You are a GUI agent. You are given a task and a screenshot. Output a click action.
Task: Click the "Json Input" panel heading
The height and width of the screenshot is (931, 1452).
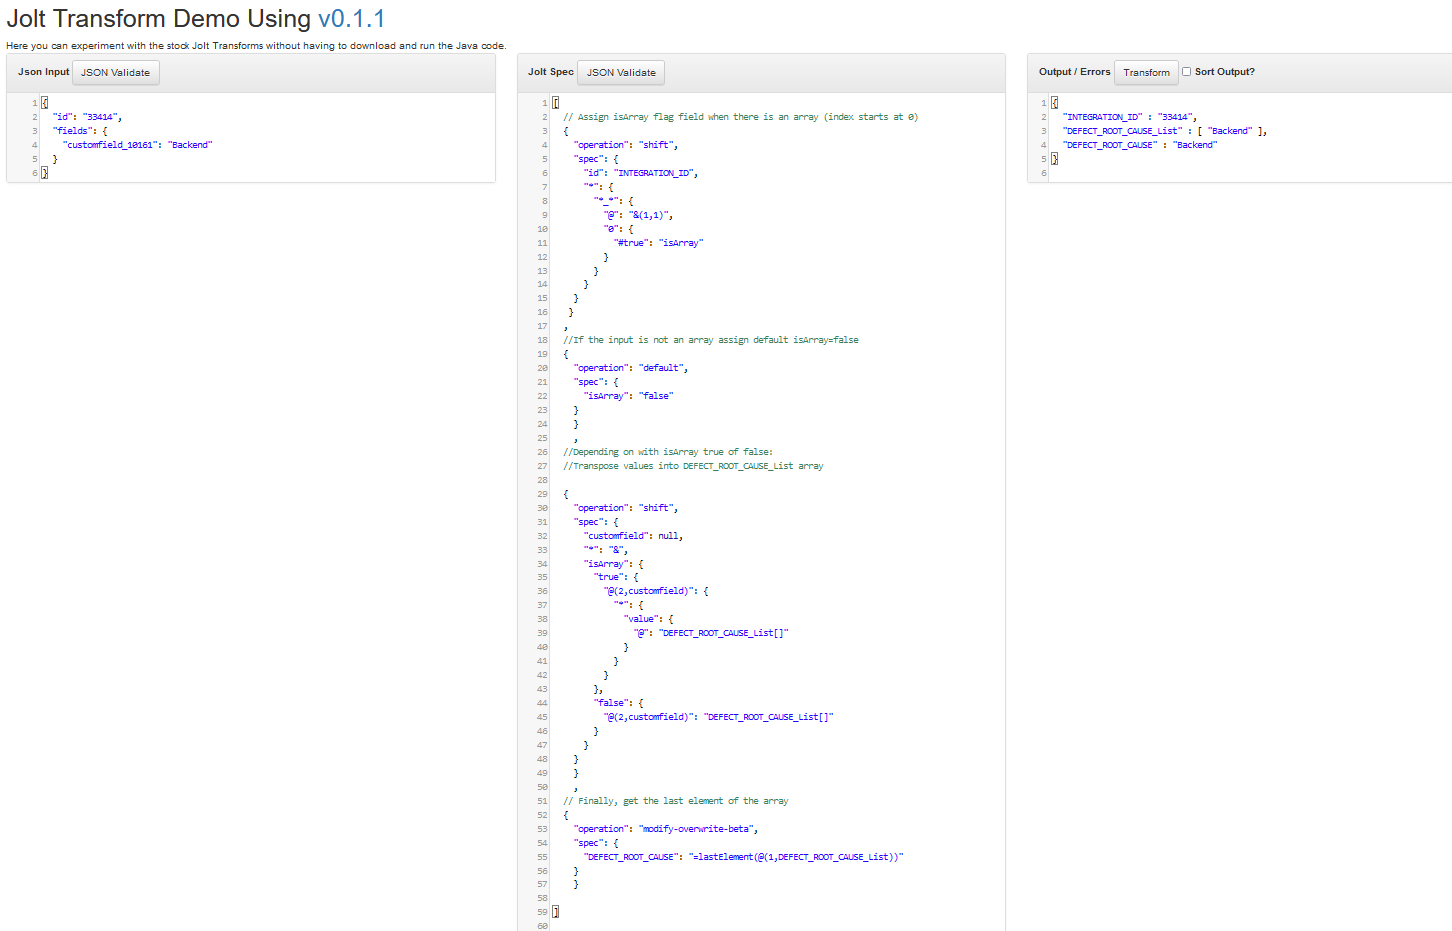click(43, 72)
